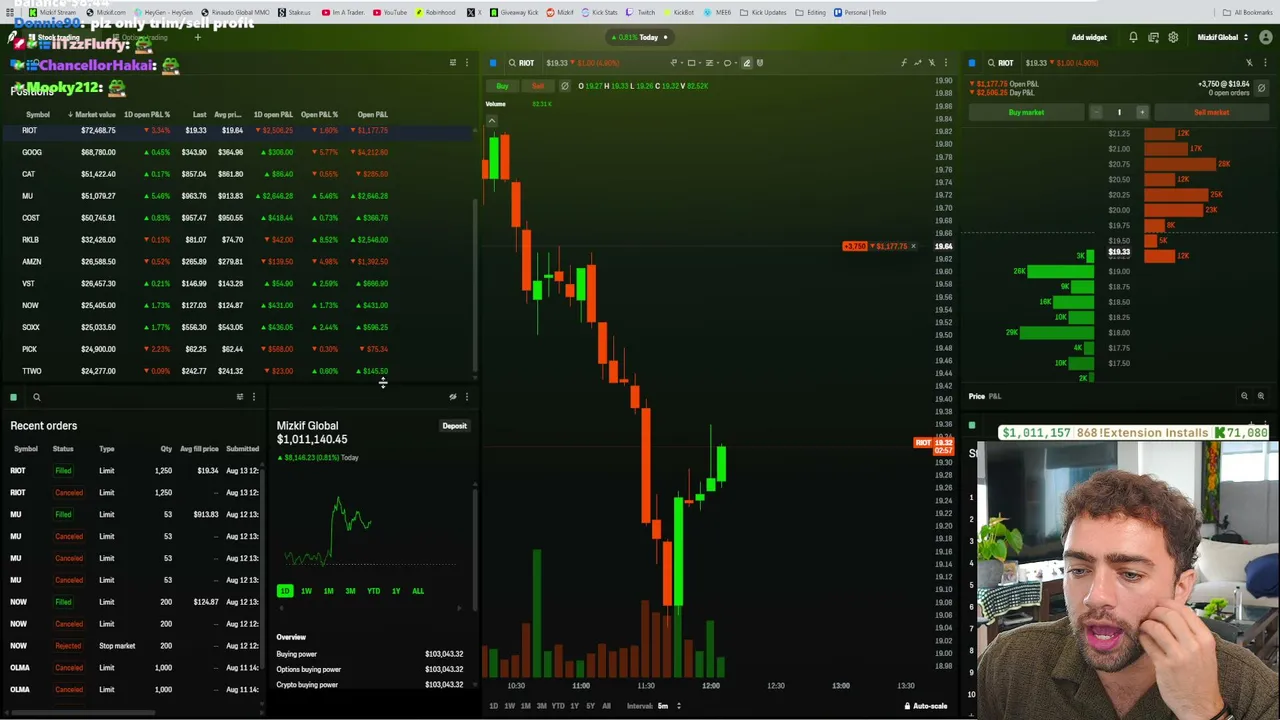Click the order quantity input field
Viewport: 1280px width, 720px height.
pyautogui.click(x=1119, y=112)
